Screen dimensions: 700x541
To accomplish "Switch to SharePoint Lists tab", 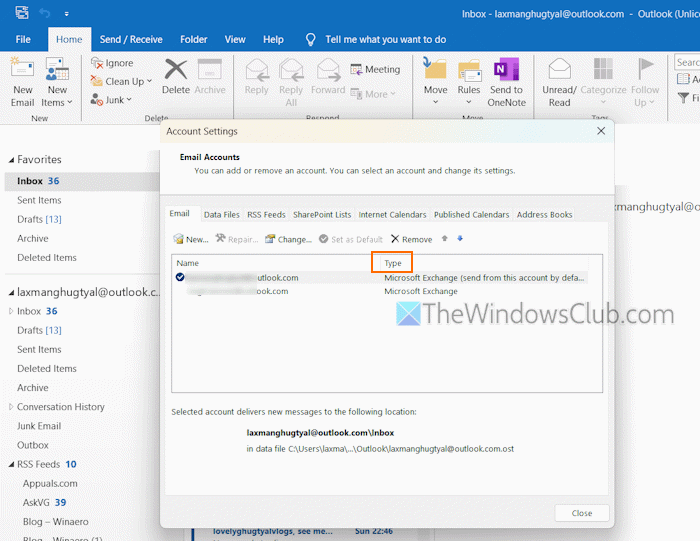I will [322, 215].
